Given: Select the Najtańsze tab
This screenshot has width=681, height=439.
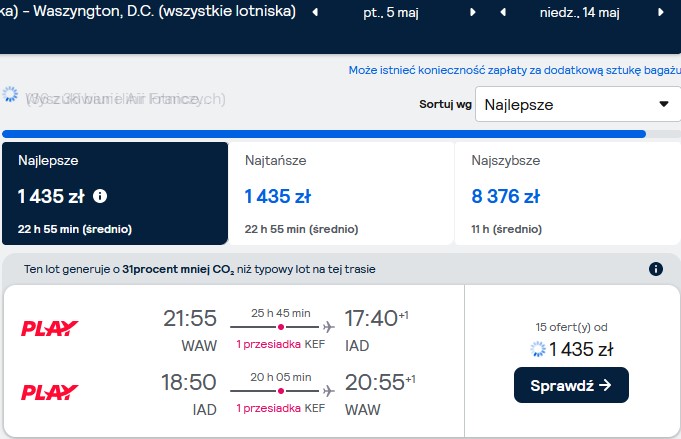Looking at the screenshot, I should [x=341, y=193].
